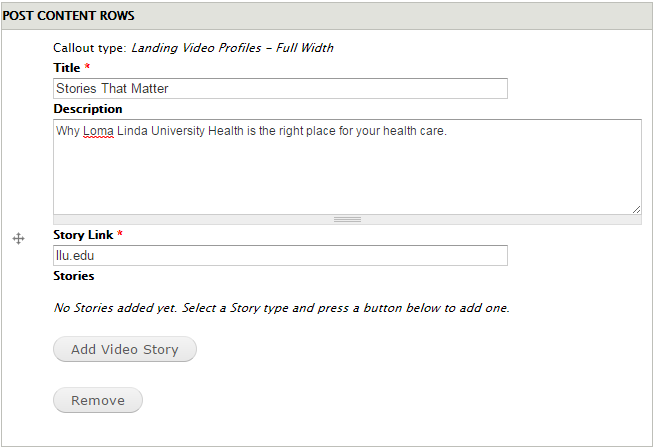Click the grippie bar below the Description box

[x=347, y=220]
